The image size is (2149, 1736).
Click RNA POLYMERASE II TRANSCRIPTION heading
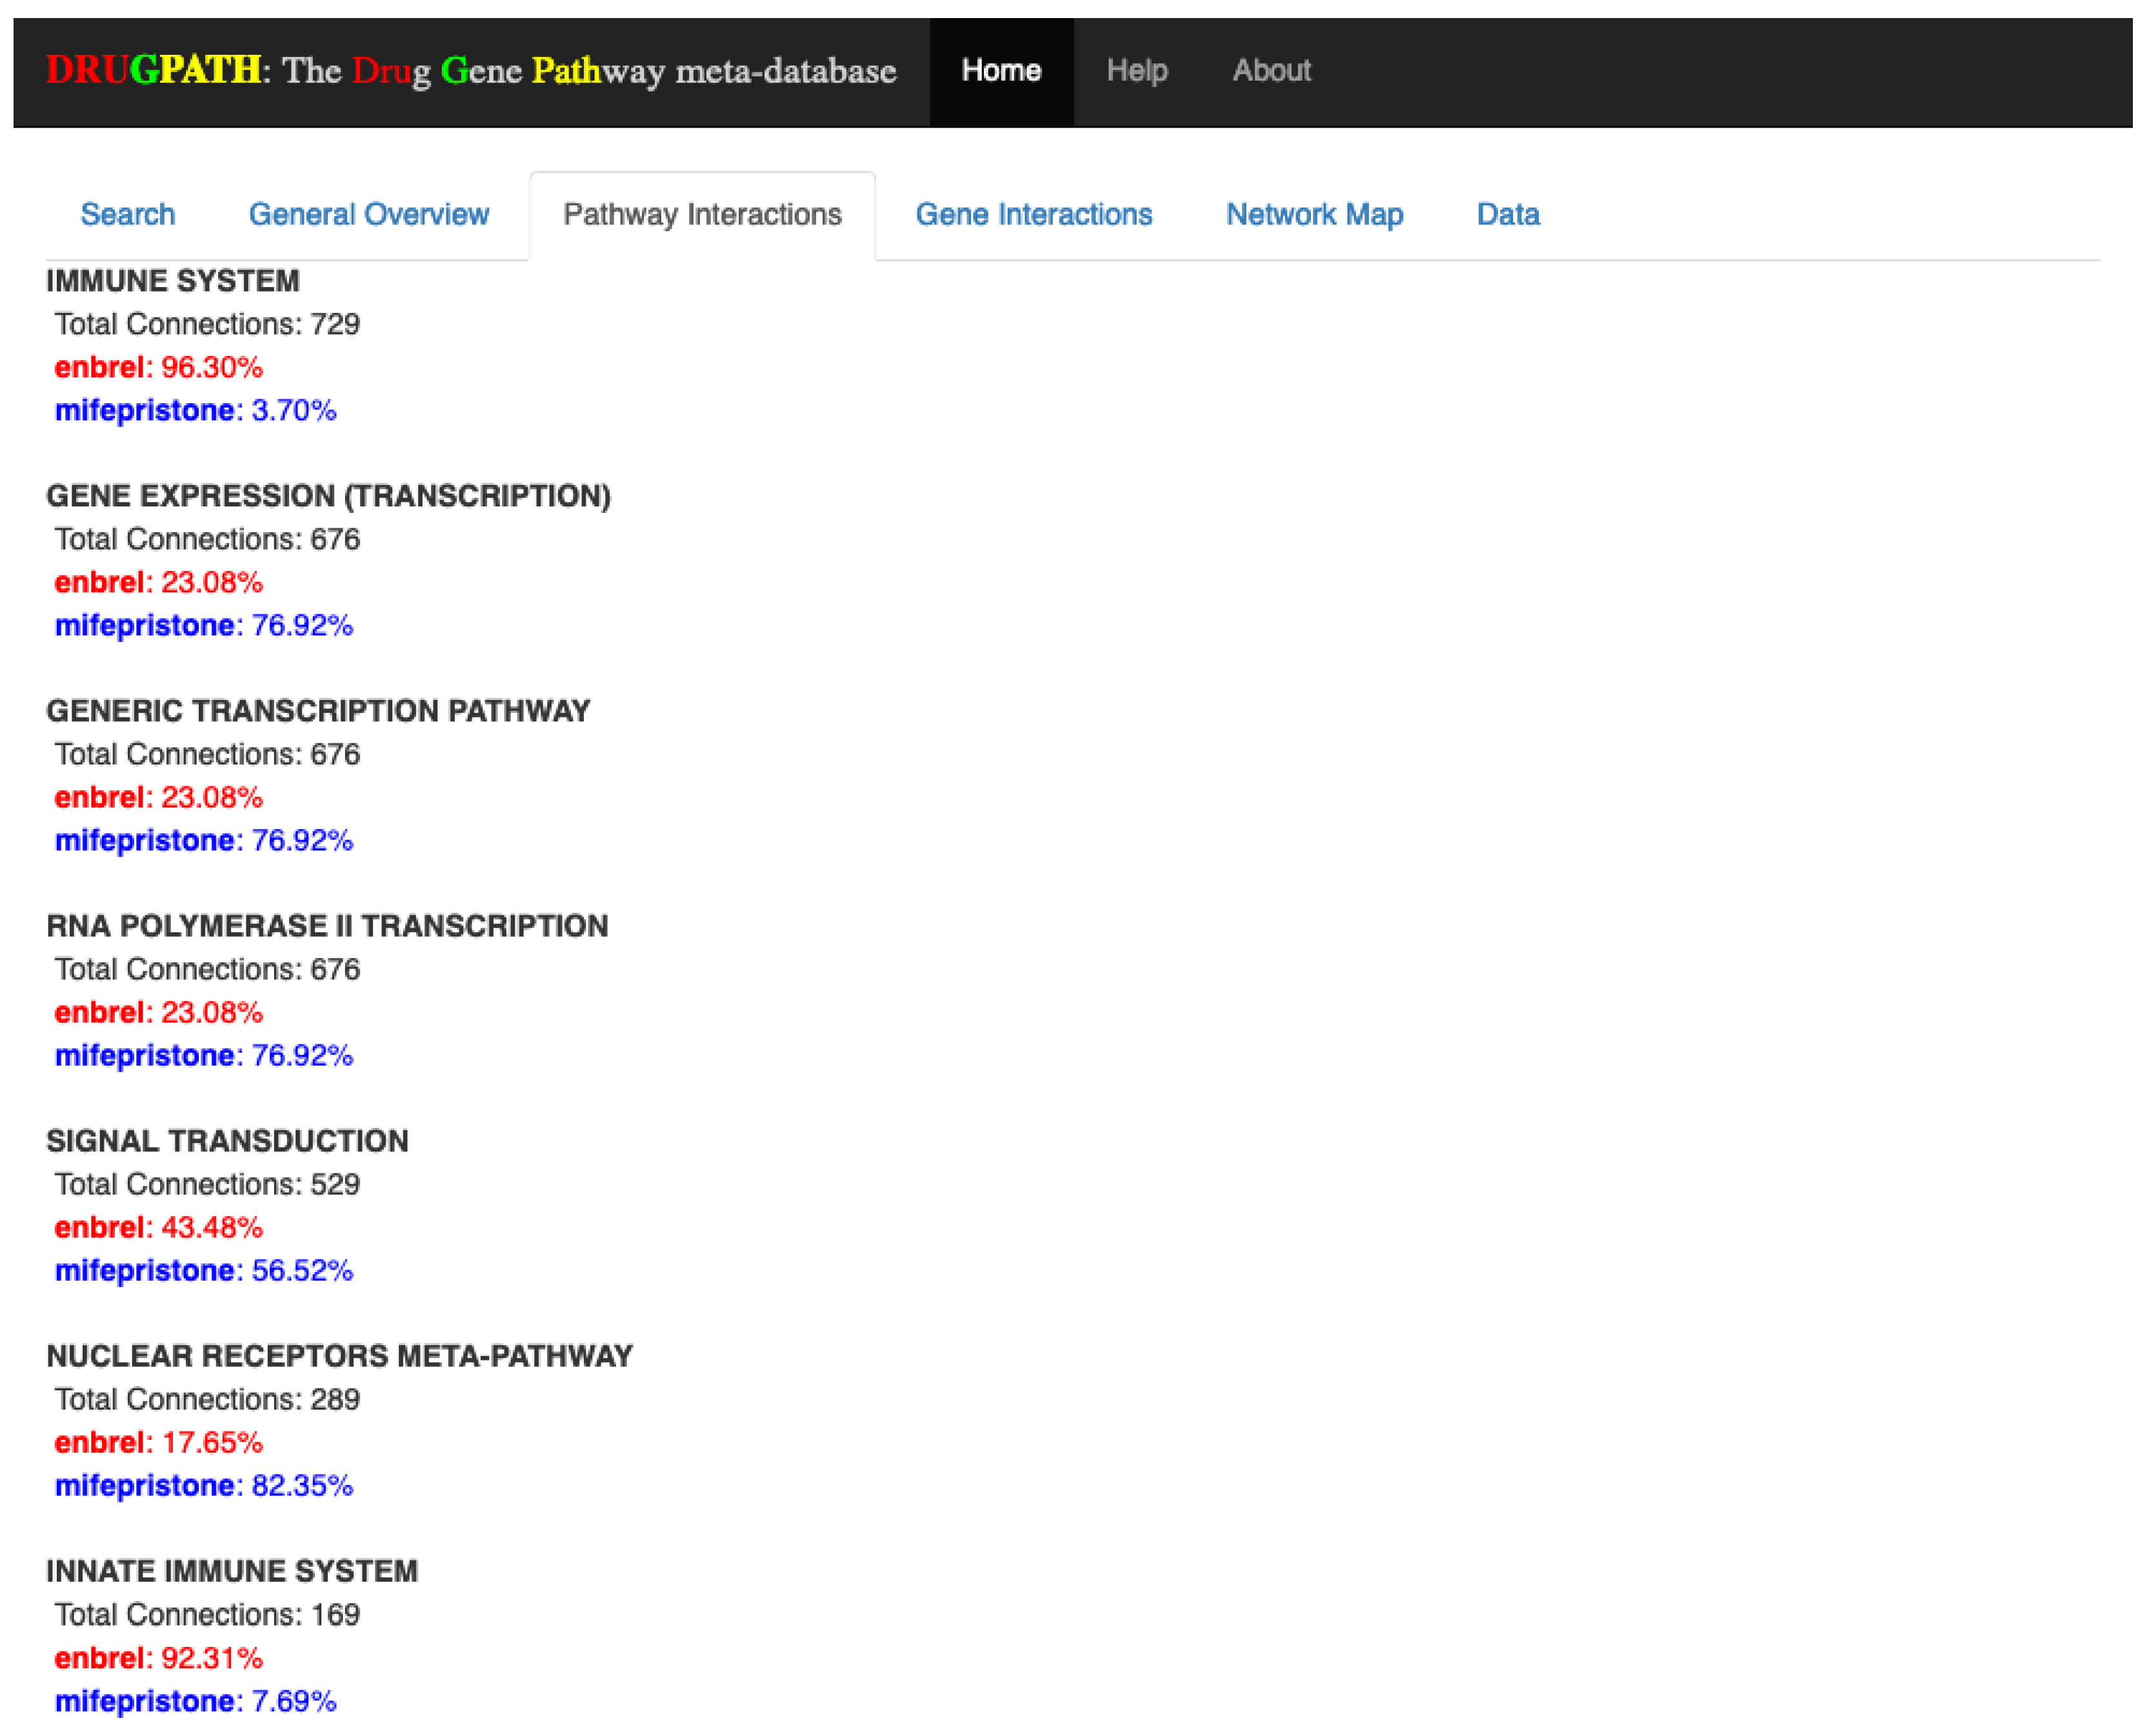point(326,926)
